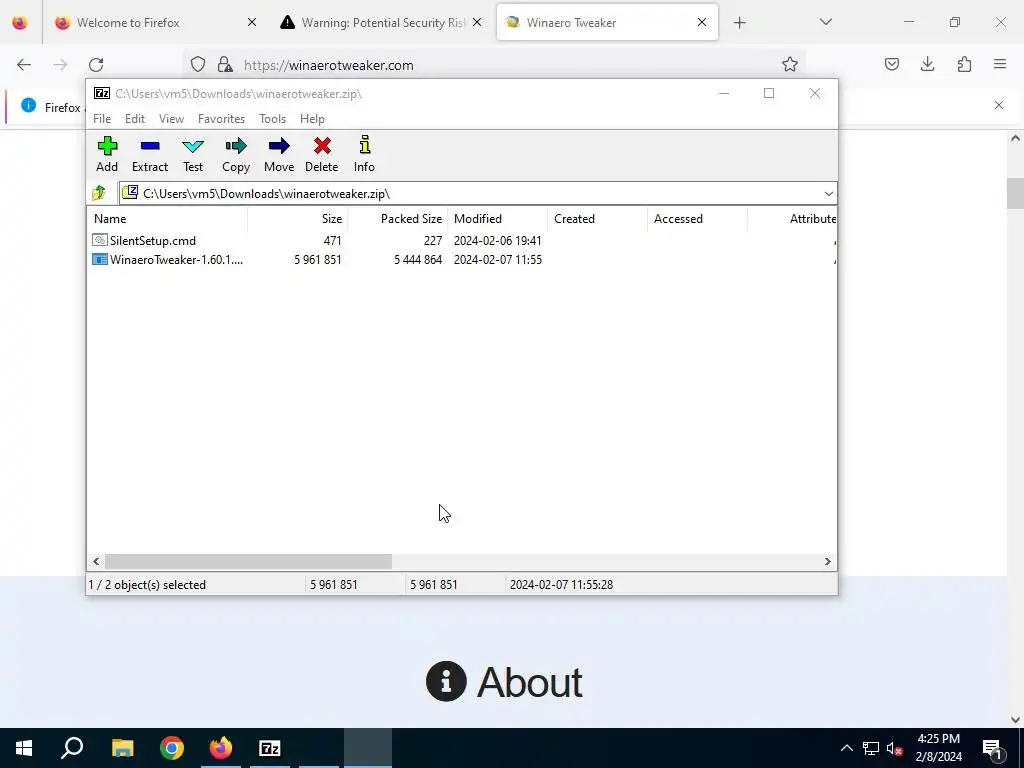Click the '1 / 2 object(s) selected' status text
Image resolution: width=1024 pixels, height=768 pixels.
[147, 584]
